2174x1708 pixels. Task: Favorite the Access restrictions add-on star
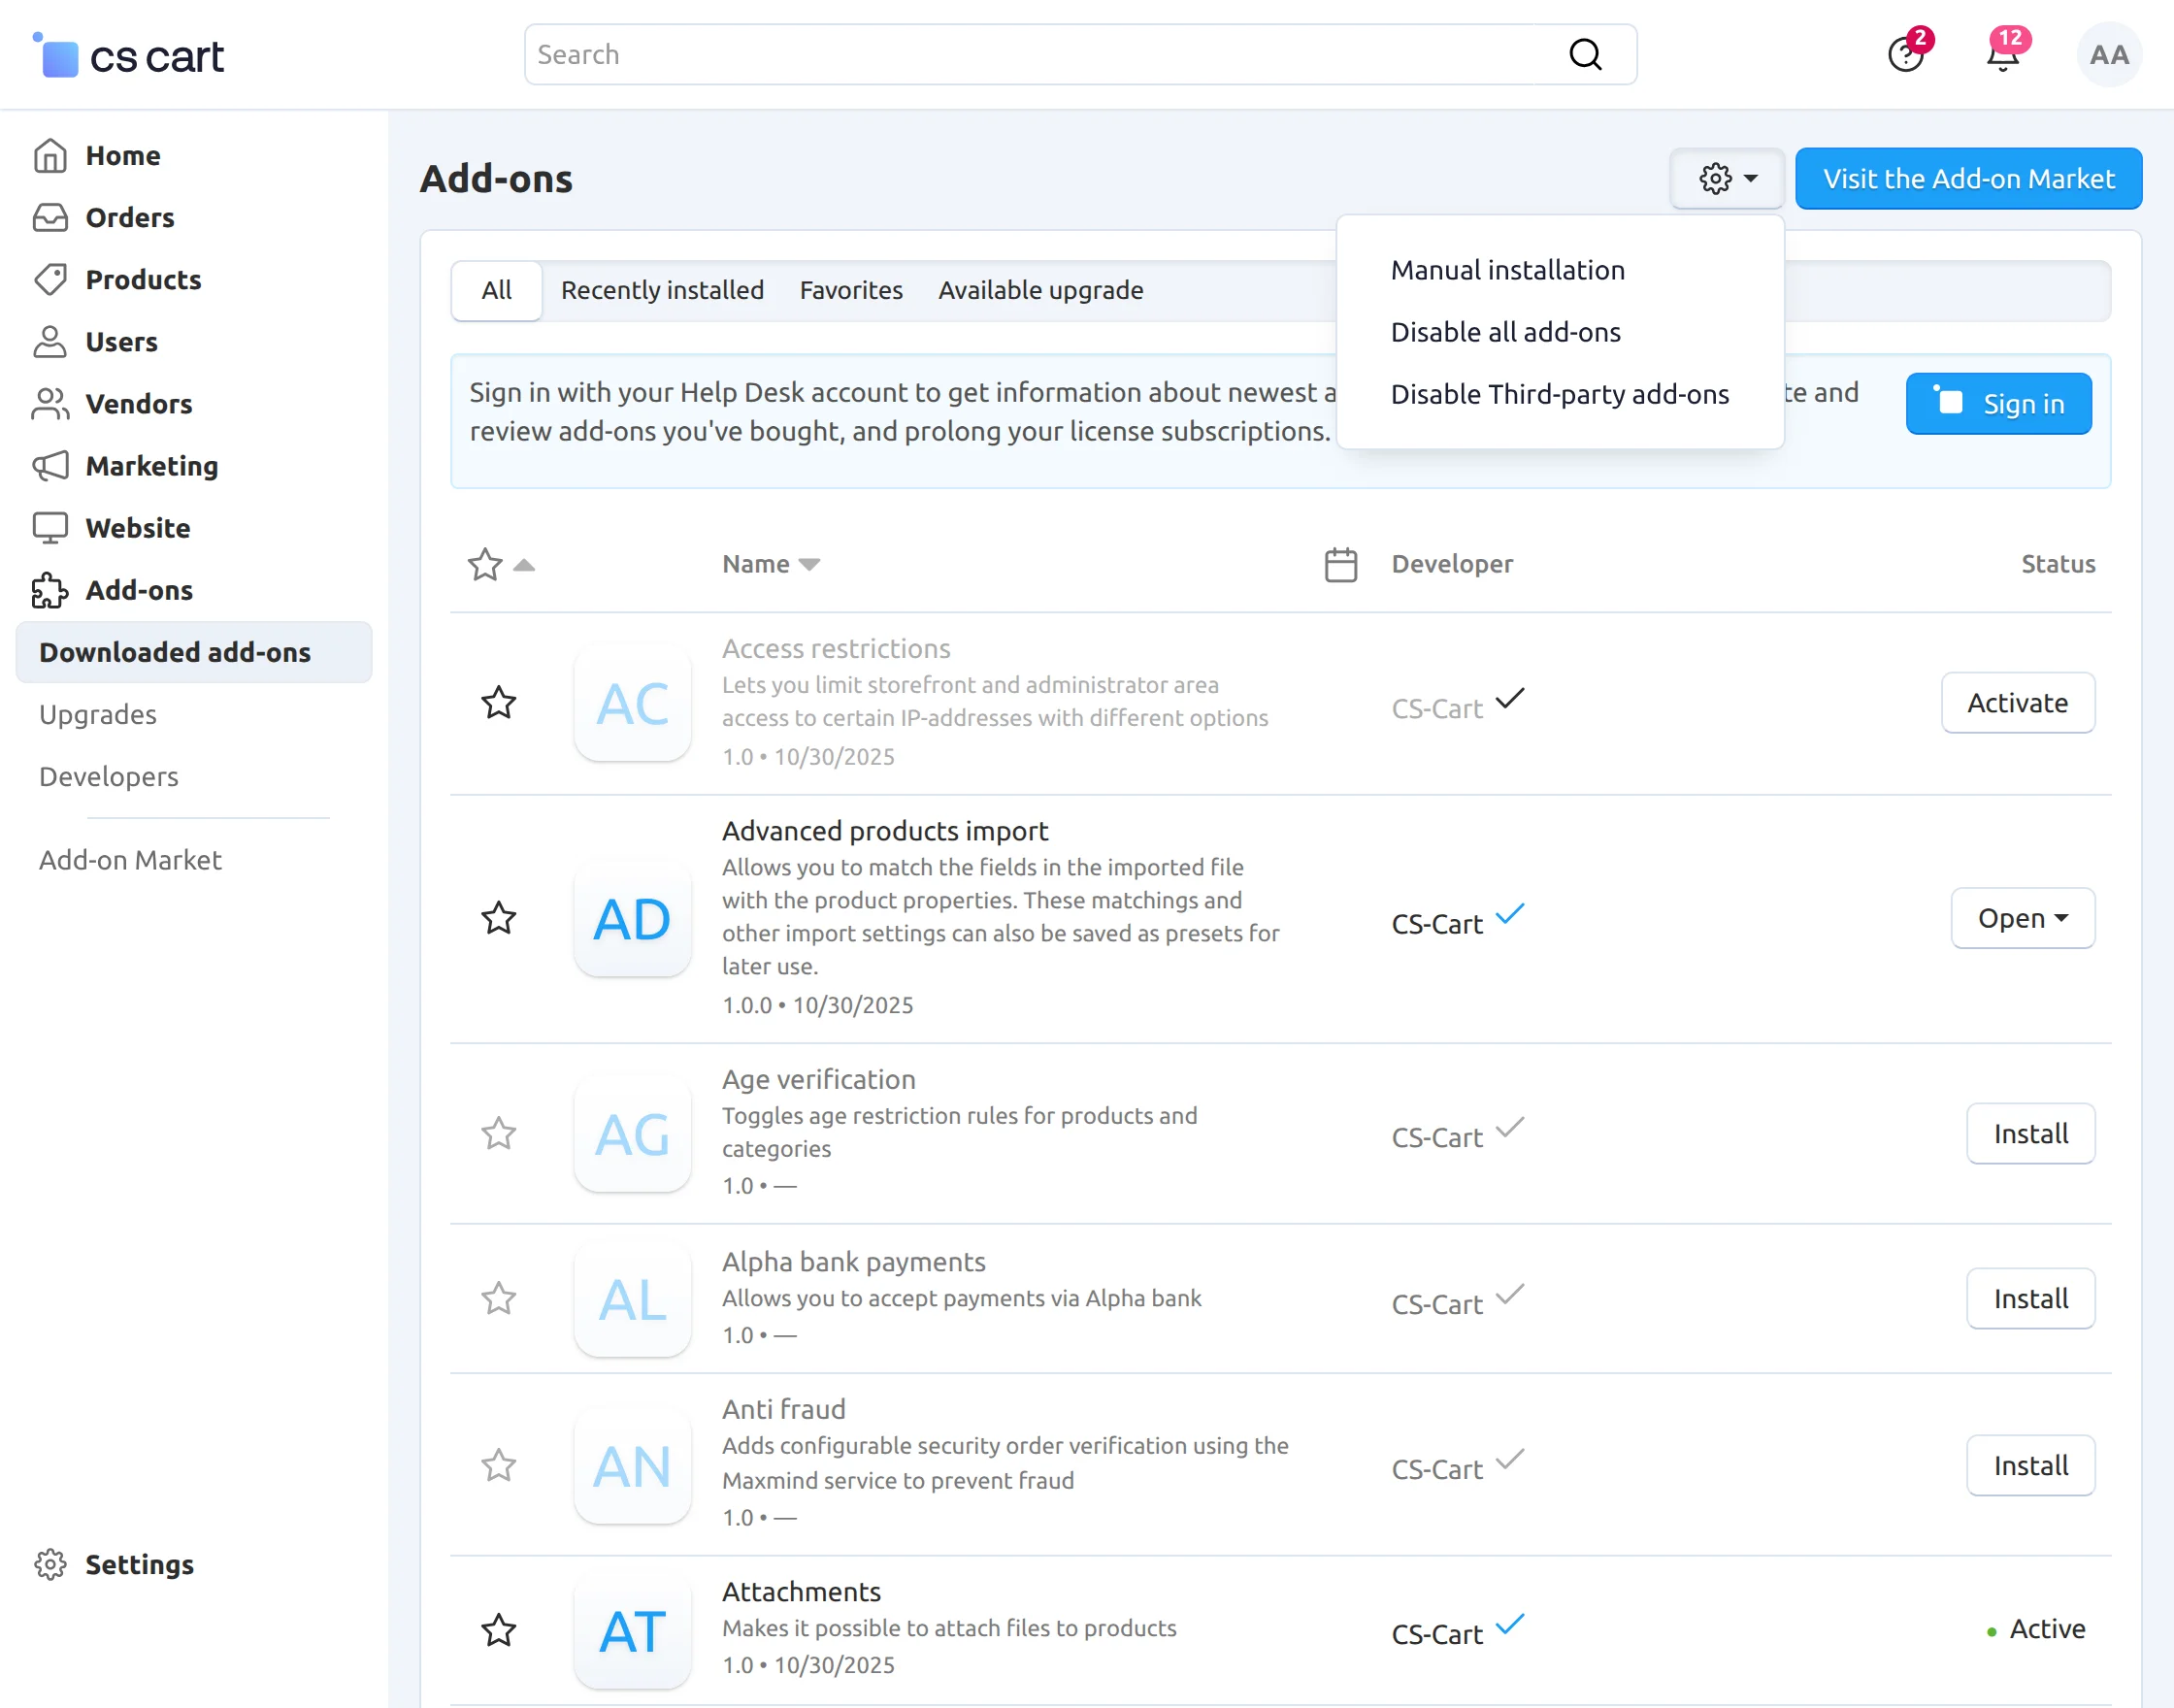pyautogui.click(x=499, y=703)
